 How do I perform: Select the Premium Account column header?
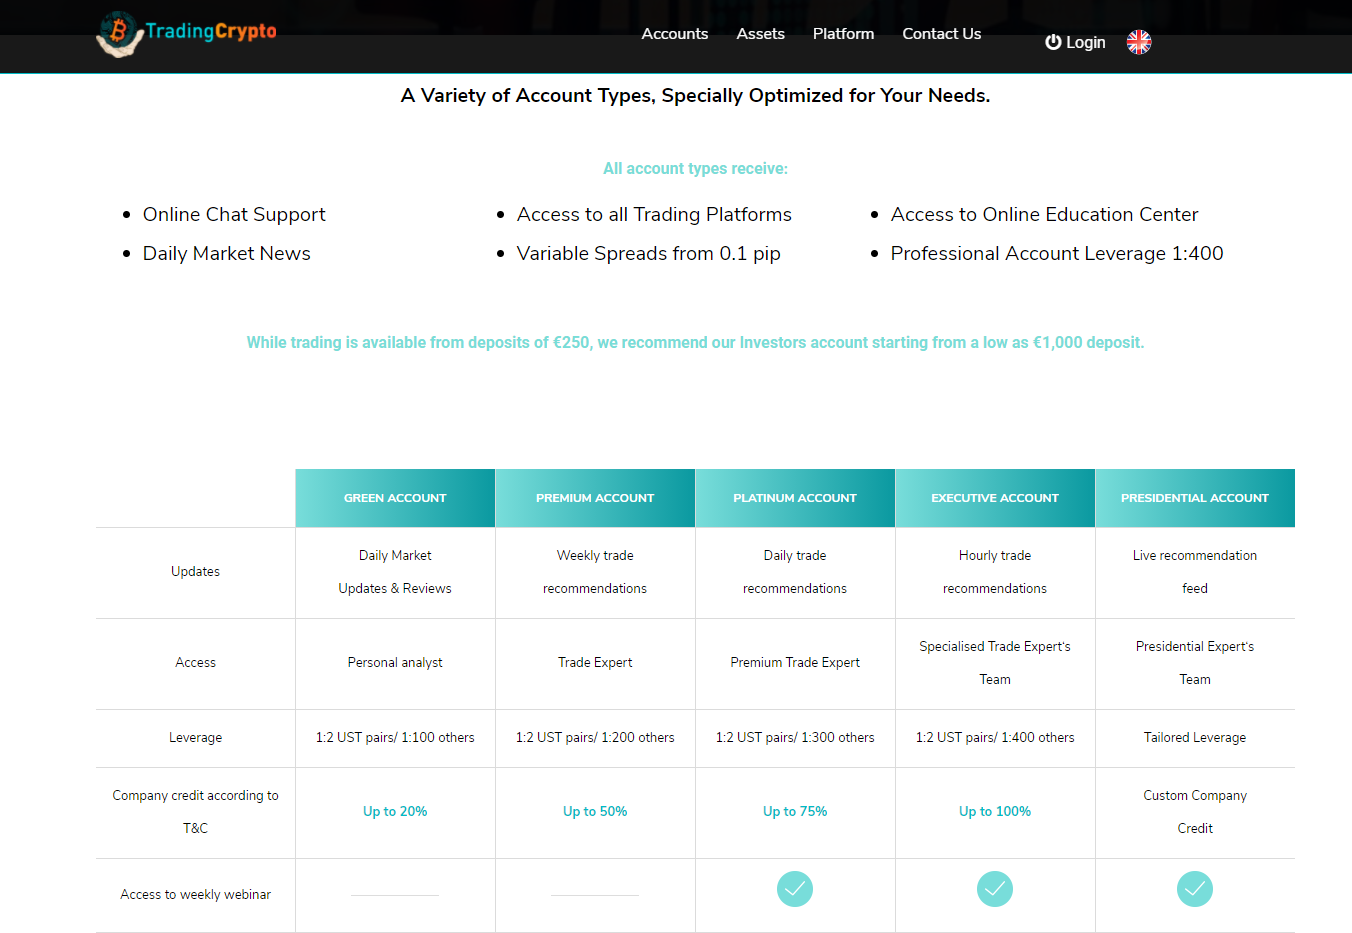[595, 498]
